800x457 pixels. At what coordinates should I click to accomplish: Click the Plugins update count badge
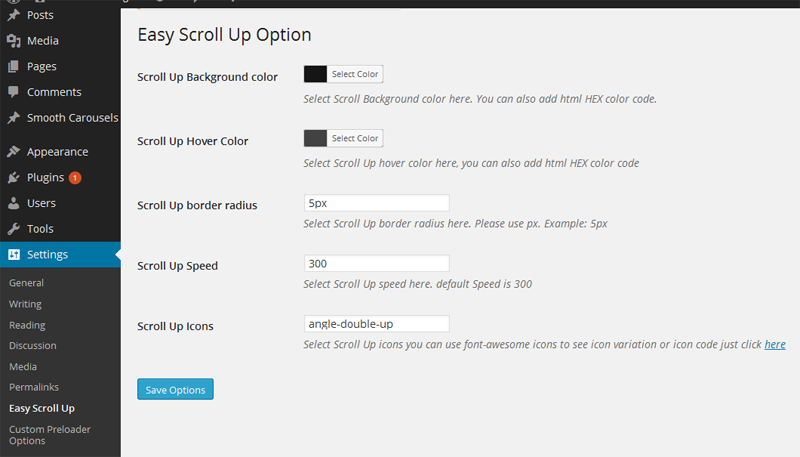click(75, 177)
